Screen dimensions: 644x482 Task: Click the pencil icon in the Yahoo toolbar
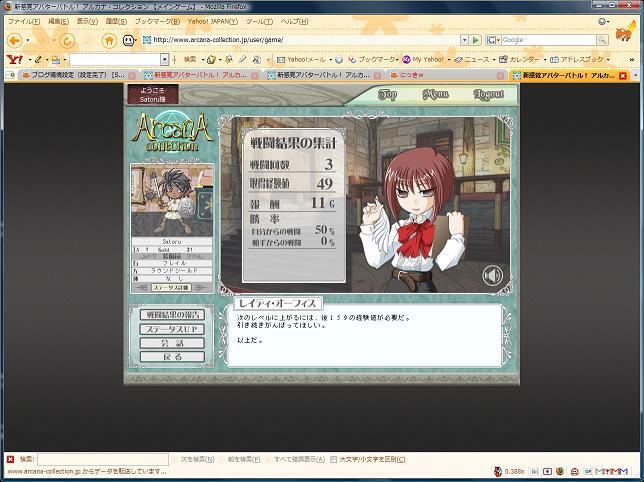(38, 60)
